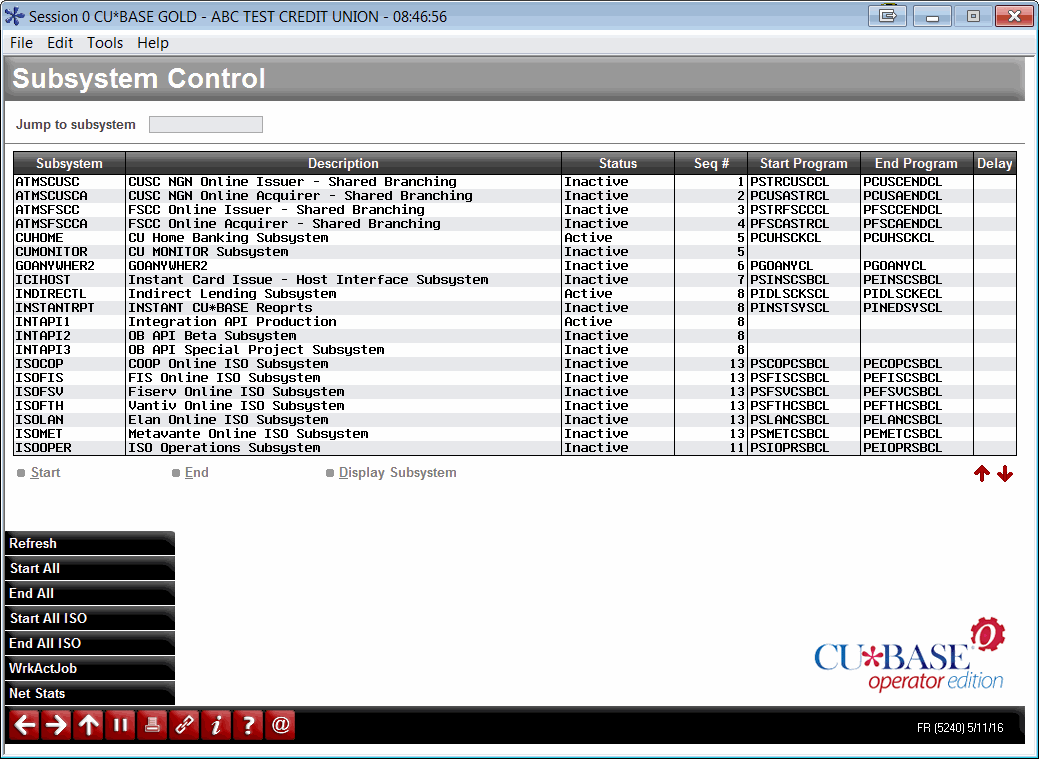Select the up arrow toolbar icon
The height and width of the screenshot is (759, 1039).
coord(87,724)
